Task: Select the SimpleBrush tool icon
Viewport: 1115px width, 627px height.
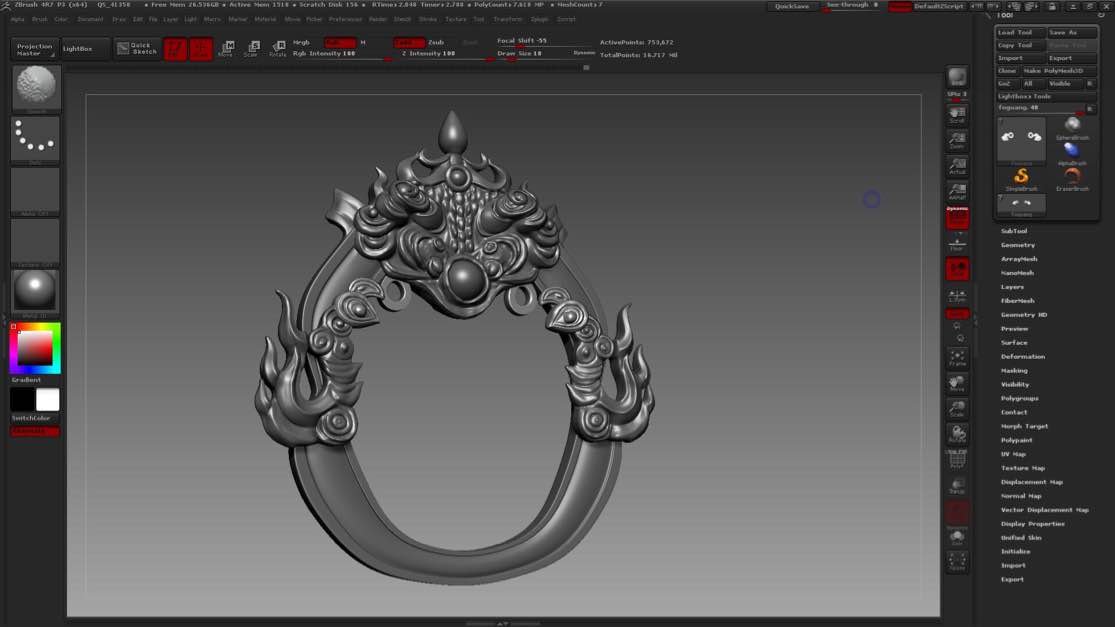Action: [x=1021, y=178]
